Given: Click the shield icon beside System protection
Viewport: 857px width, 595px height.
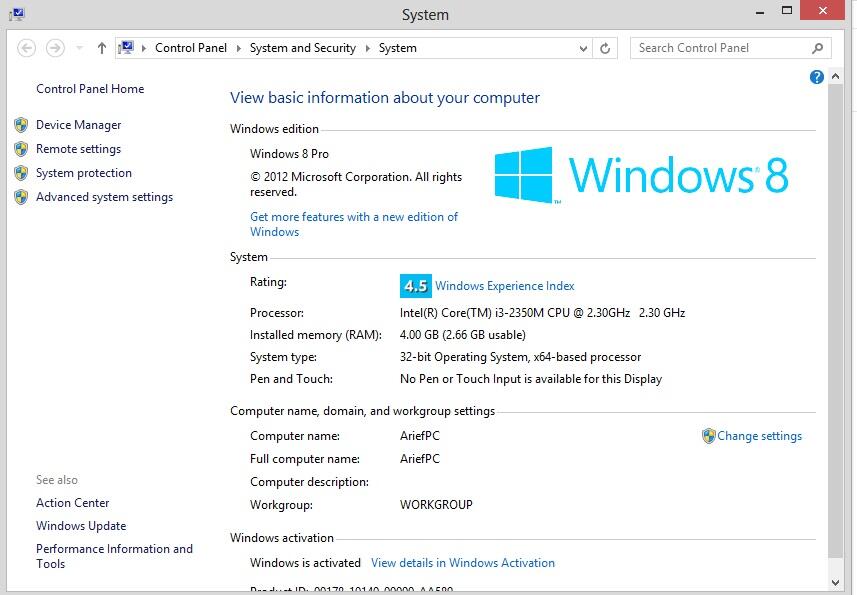Looking at the screenshot, I should coord(21,173).
